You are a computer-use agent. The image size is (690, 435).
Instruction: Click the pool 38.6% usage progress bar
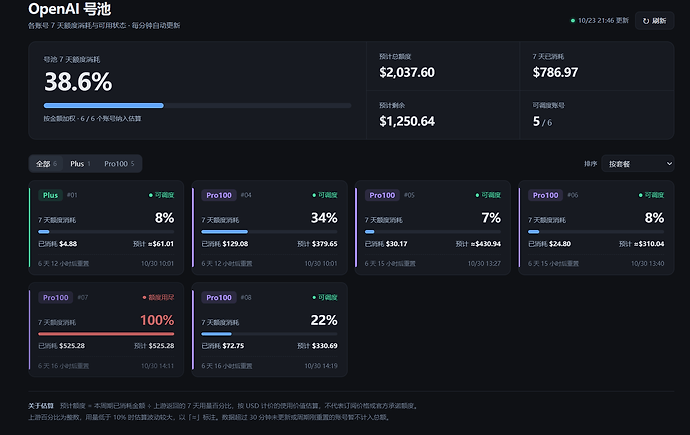pyautogui.click(x=197, y=106)
